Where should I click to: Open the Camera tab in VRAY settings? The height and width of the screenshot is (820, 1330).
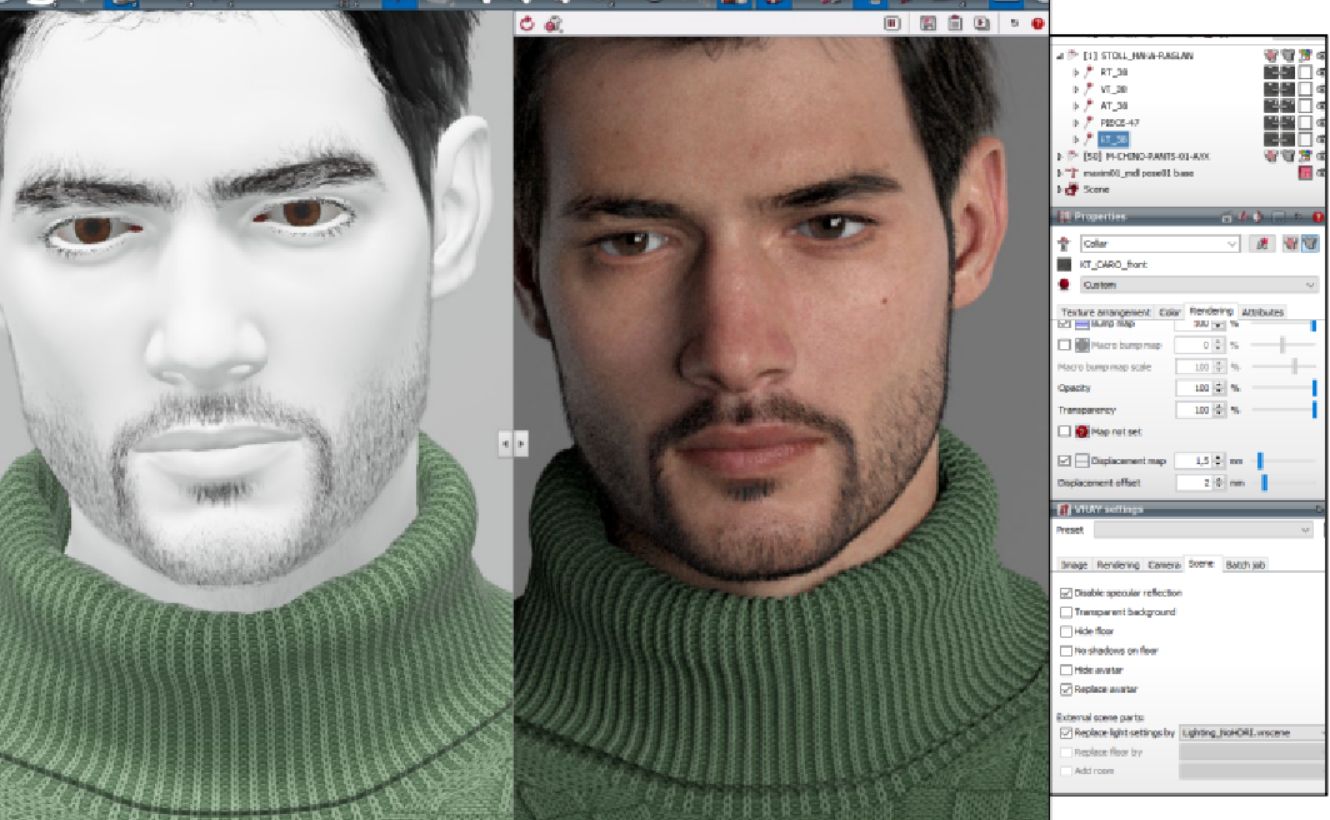(1163, 565)
